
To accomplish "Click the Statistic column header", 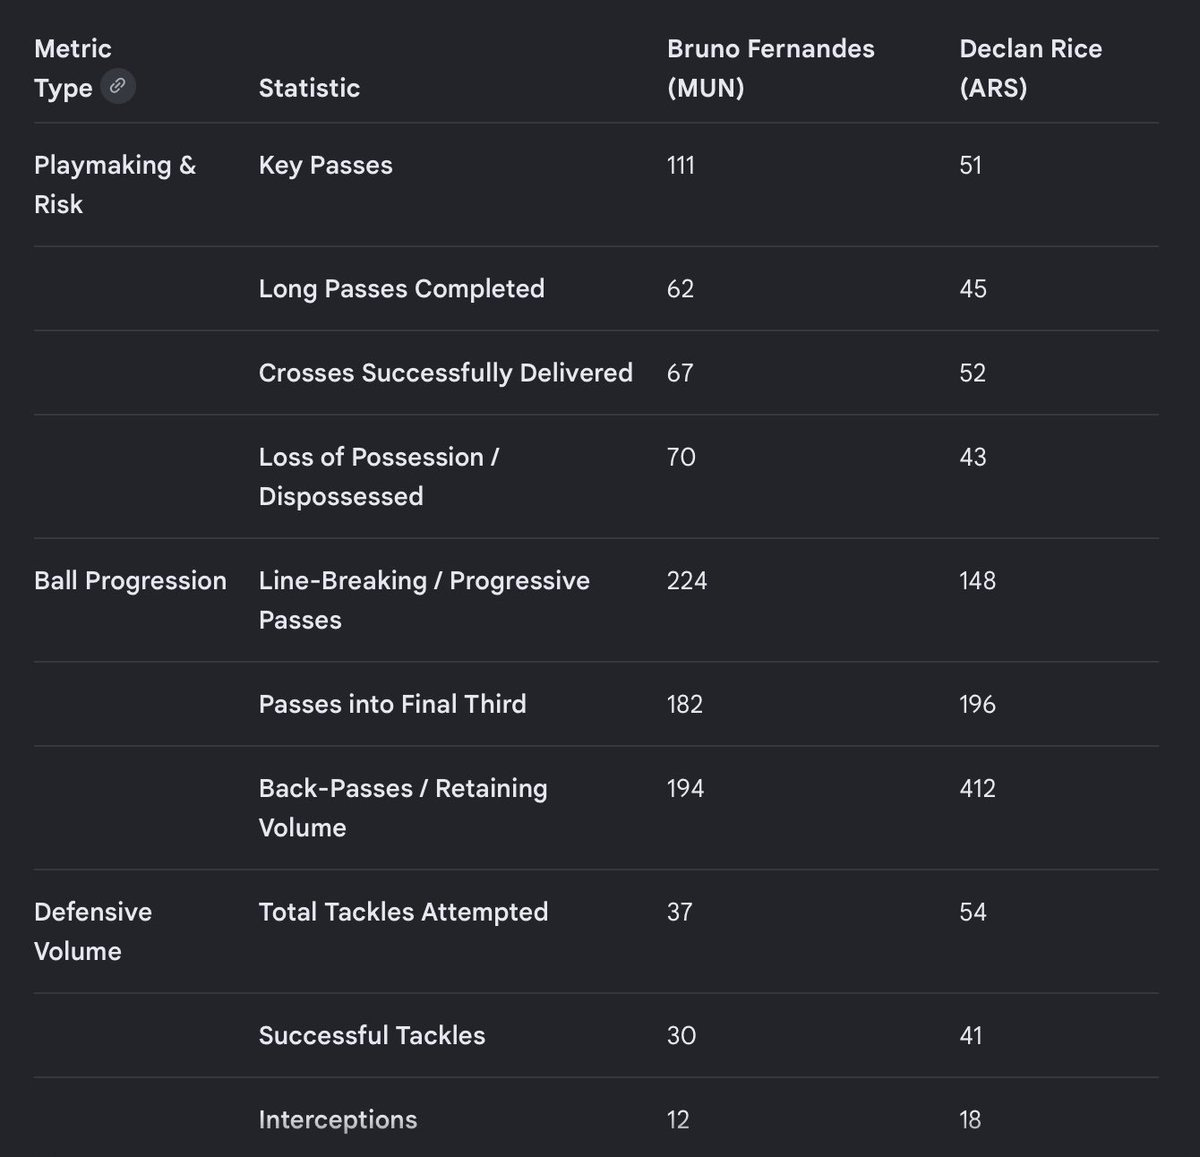I will click(x=309, y=88).
